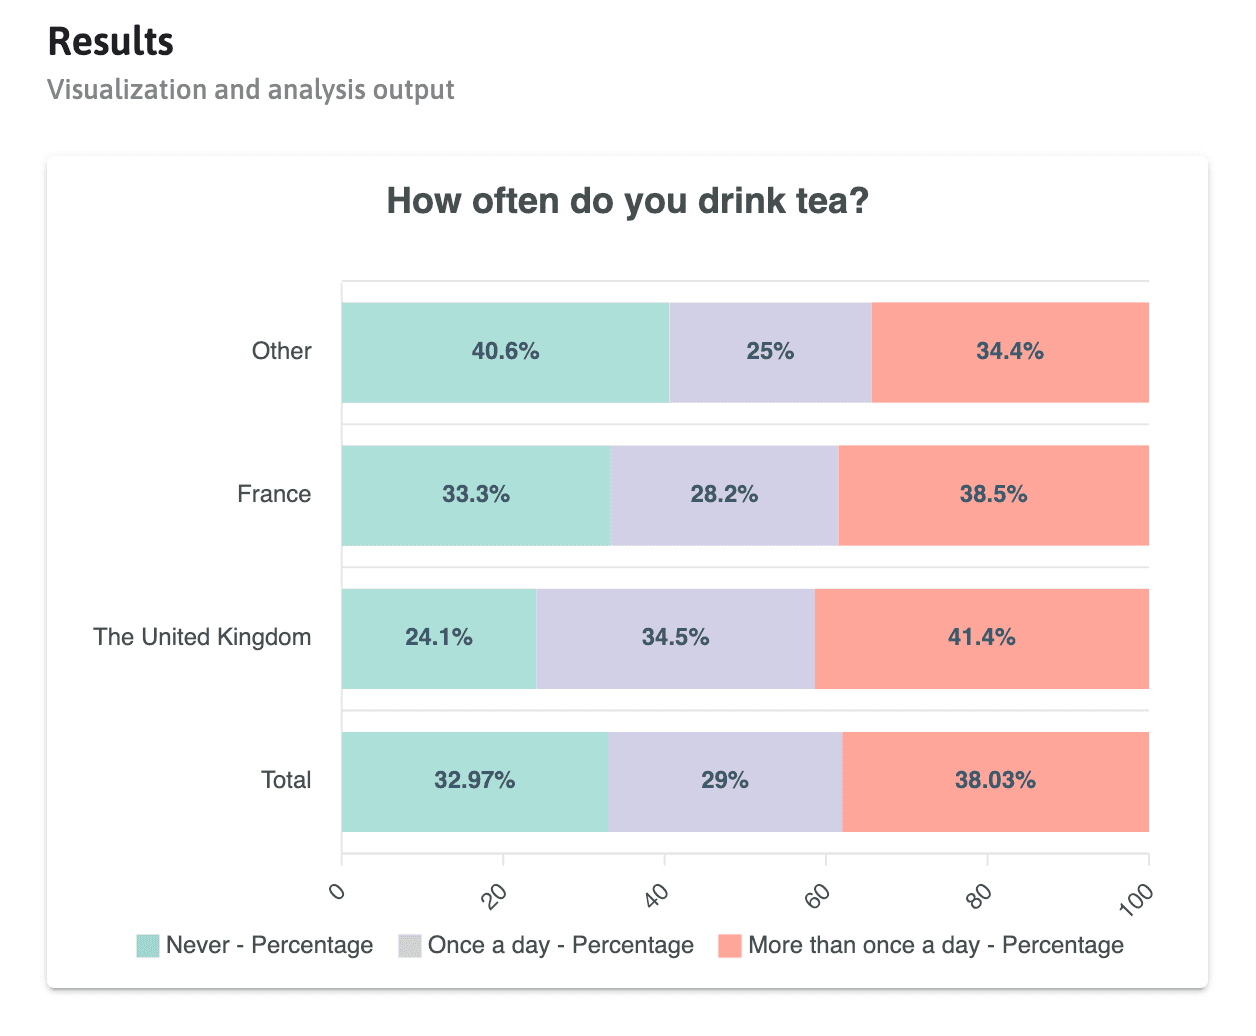
Task: Click the United Kingdom 24.1% segment
Action: (x=439, y=638)
